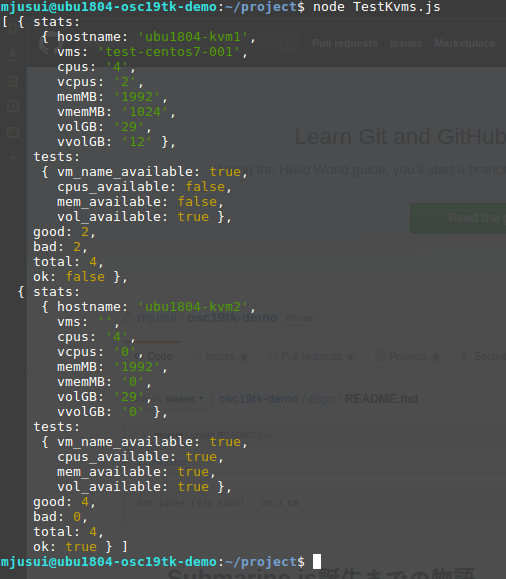Open the history clock icon in the sidebar
The image size is (506, 579).
[13, 106]
